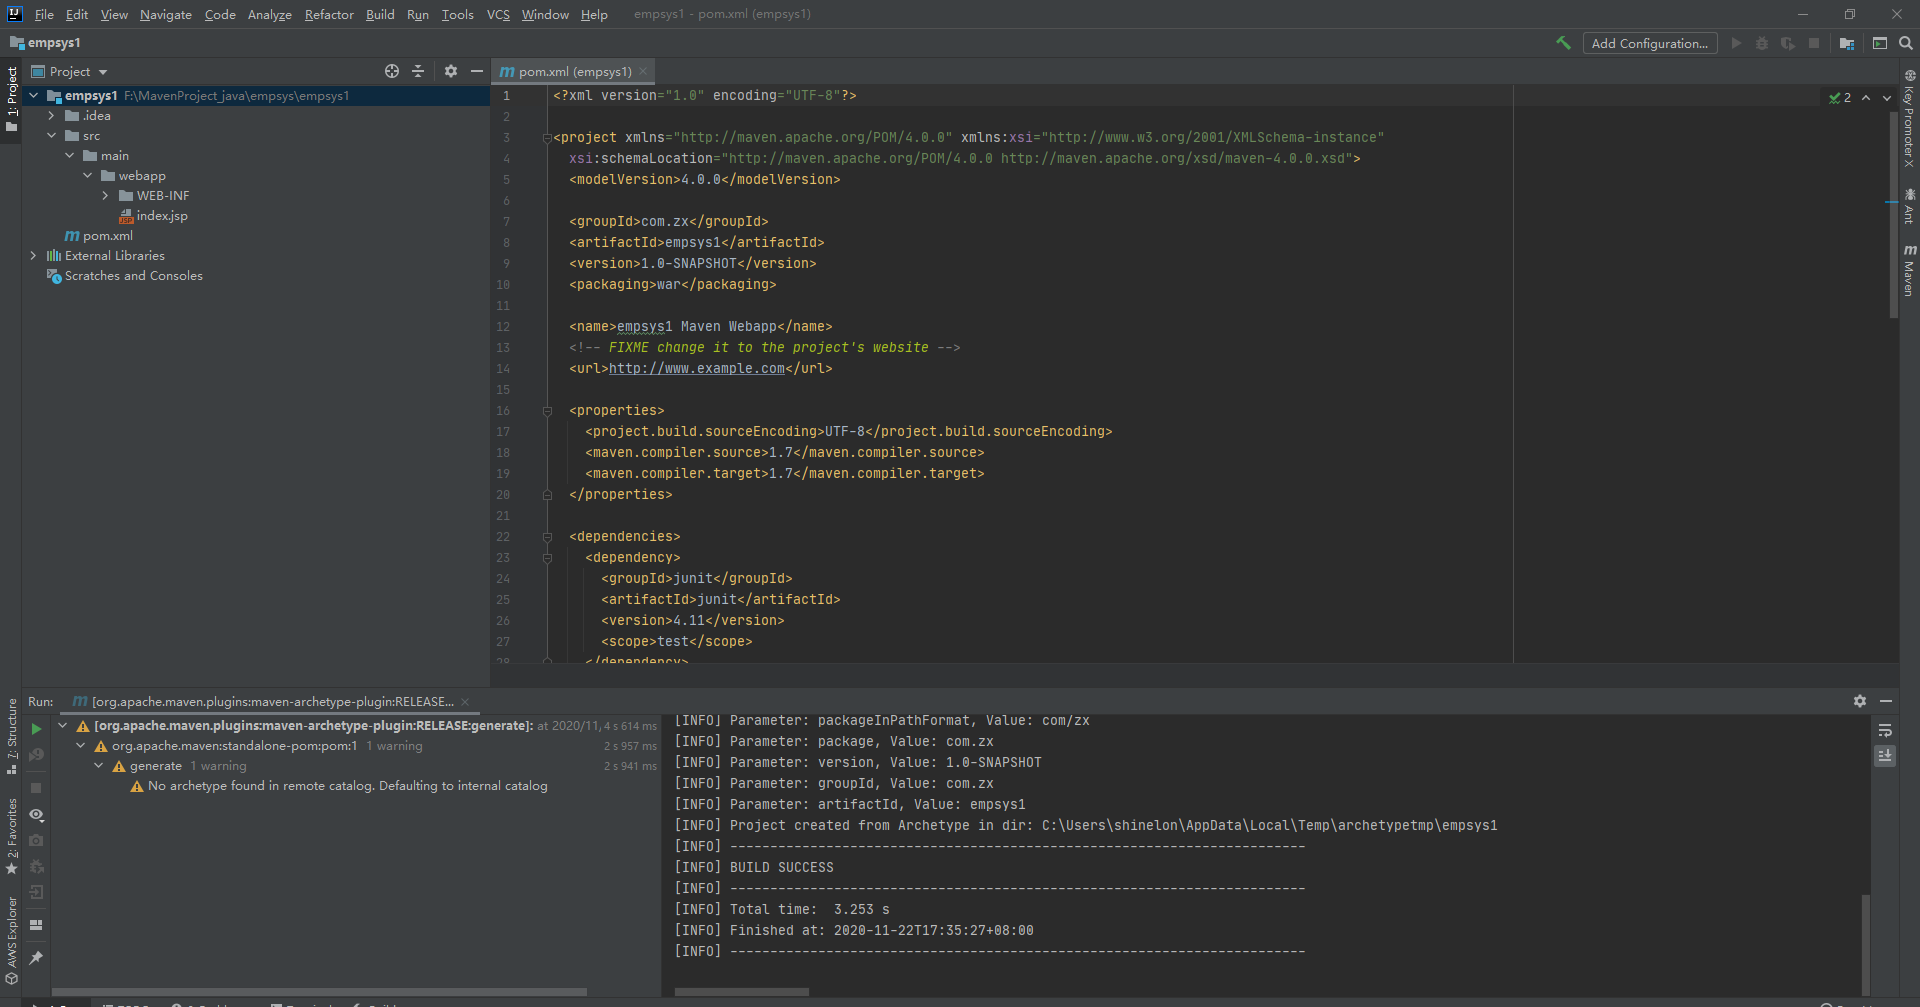Toggle the 1: Project tool window button
Screen dimensions: 1920x1007
coord(12,99)
